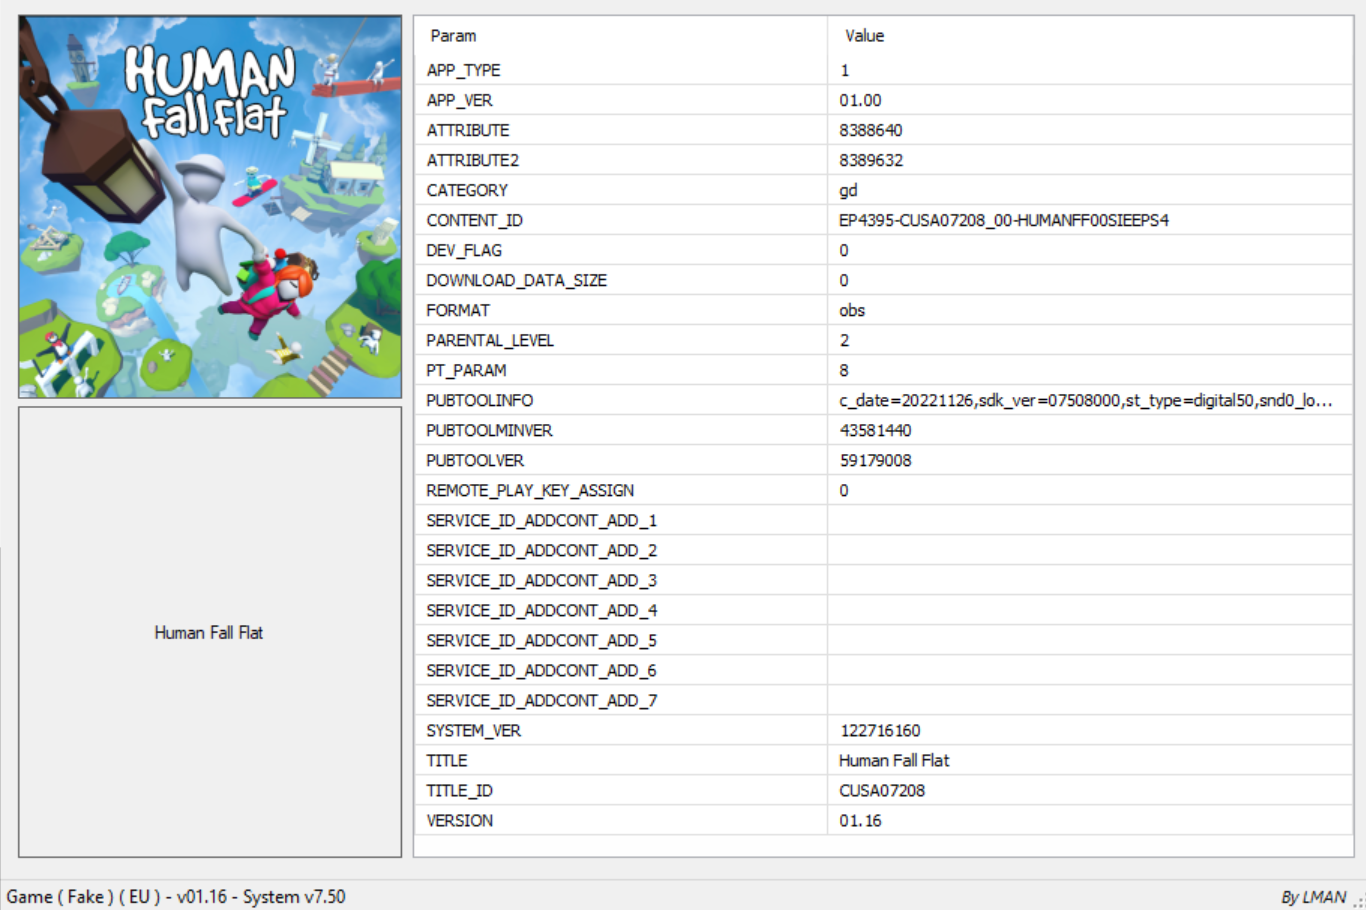Screen dimensions: 1366x910
Task: Select the PT_PARAM parameter cell
Action: tap(621, 370)
